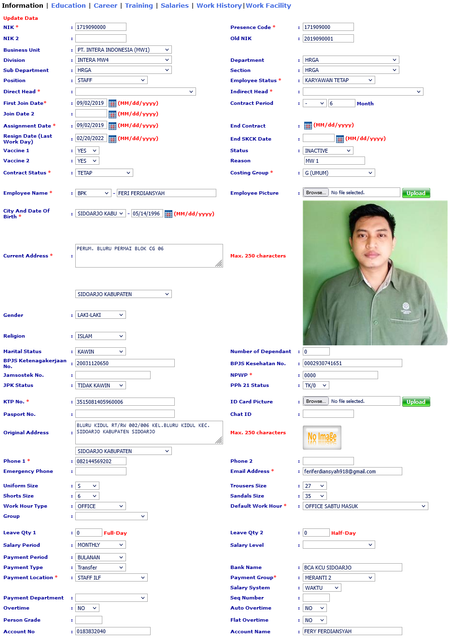Viewport: 450px width, 640px height.
Task: Click the KTP No. input field
Action: (x=125, y=402)
